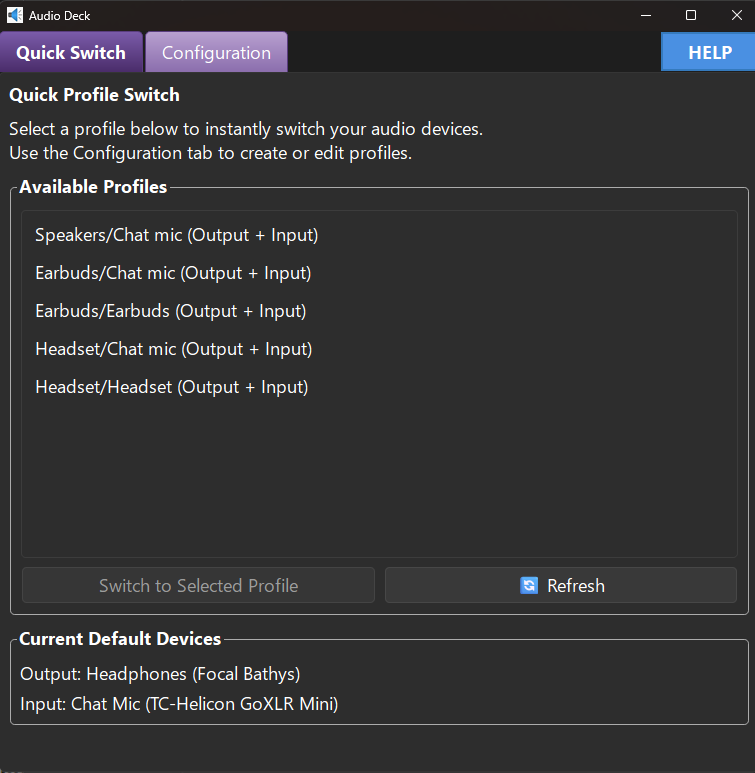Highlight the Headset/Headset profile

171,387
